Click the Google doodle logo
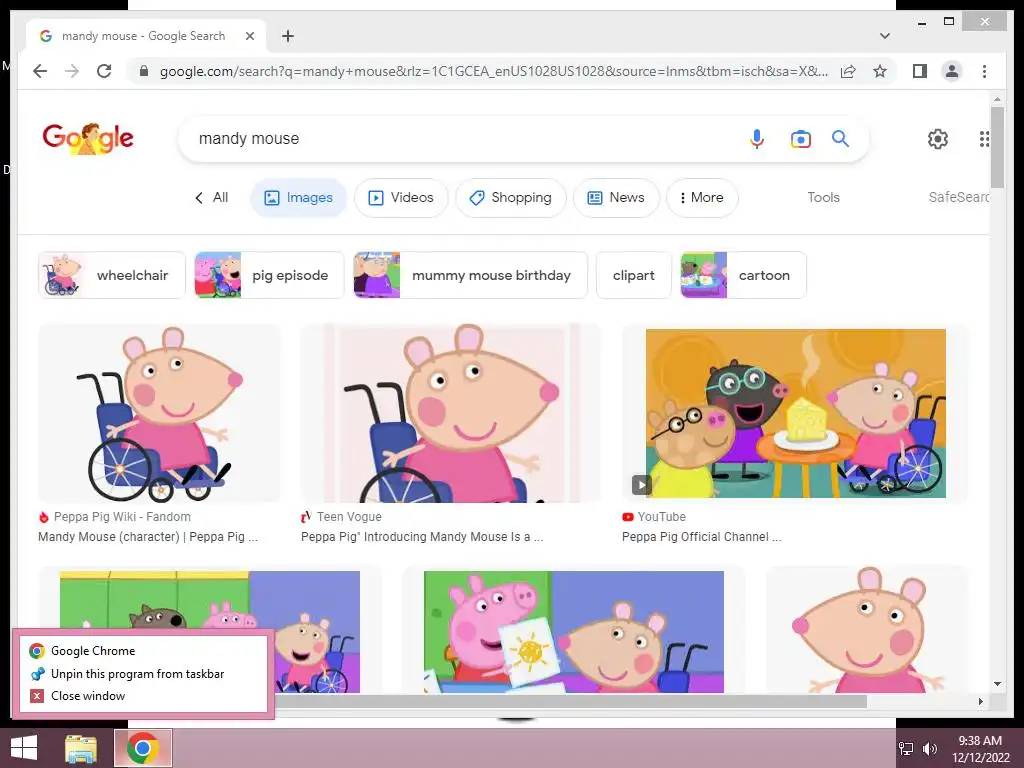 click(88, 138)
